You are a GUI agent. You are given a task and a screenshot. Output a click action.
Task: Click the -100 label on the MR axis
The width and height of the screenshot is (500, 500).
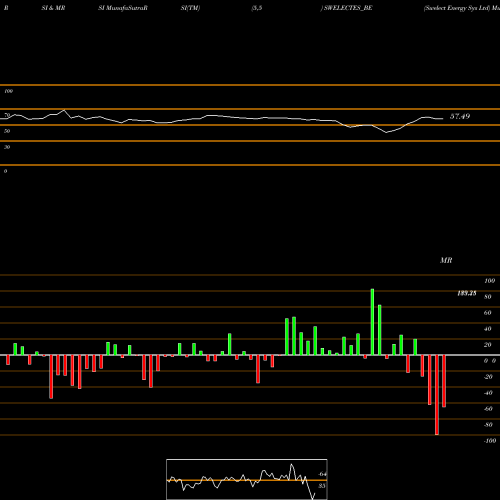click(490, 441)
